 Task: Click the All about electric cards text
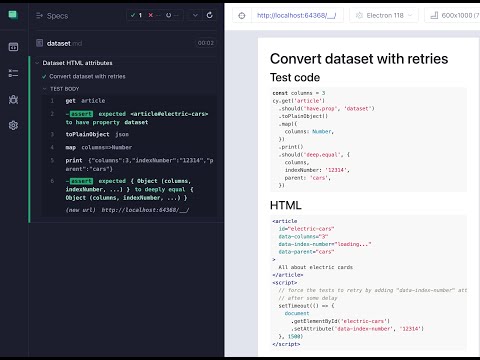coord(316,267)
